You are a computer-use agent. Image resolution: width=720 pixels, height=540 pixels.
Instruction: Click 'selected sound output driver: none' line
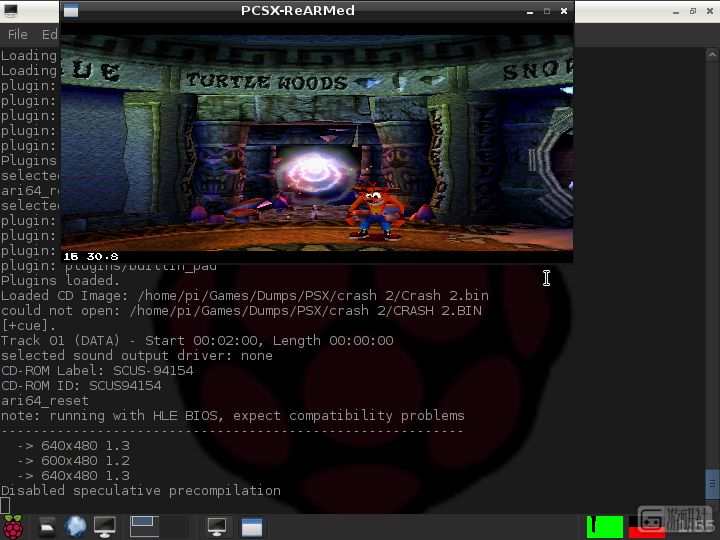click(x=137, y=356)
